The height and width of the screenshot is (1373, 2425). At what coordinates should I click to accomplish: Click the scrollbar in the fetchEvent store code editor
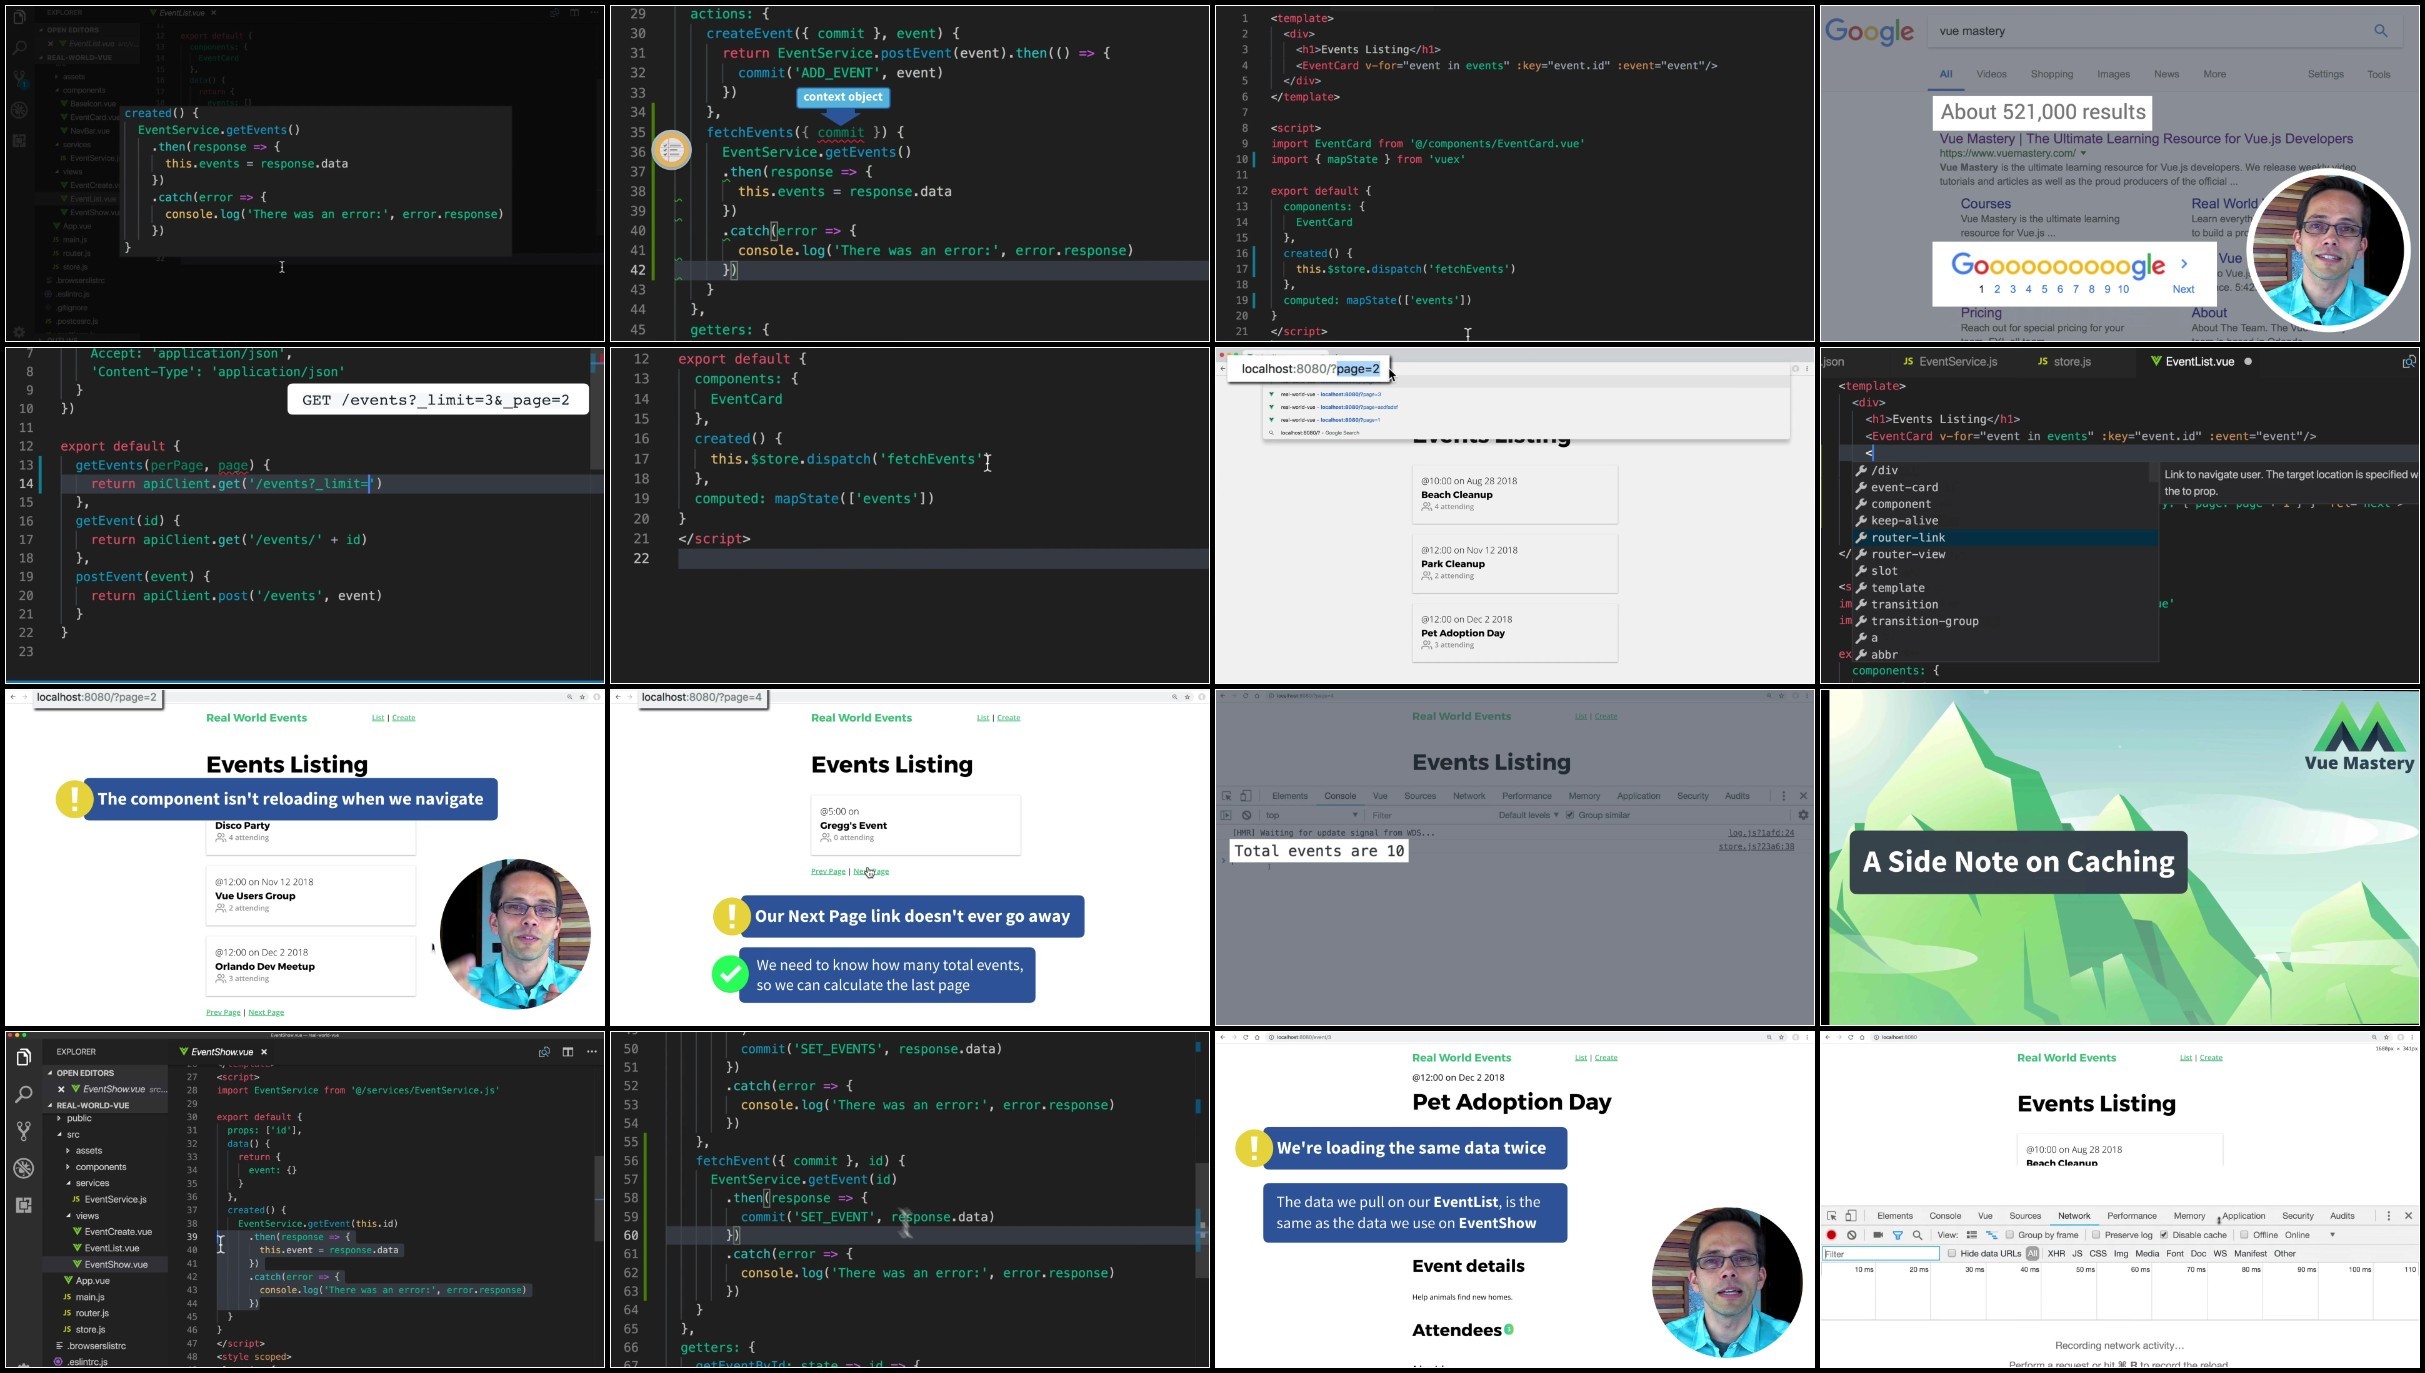(x=1203, y=1220)
